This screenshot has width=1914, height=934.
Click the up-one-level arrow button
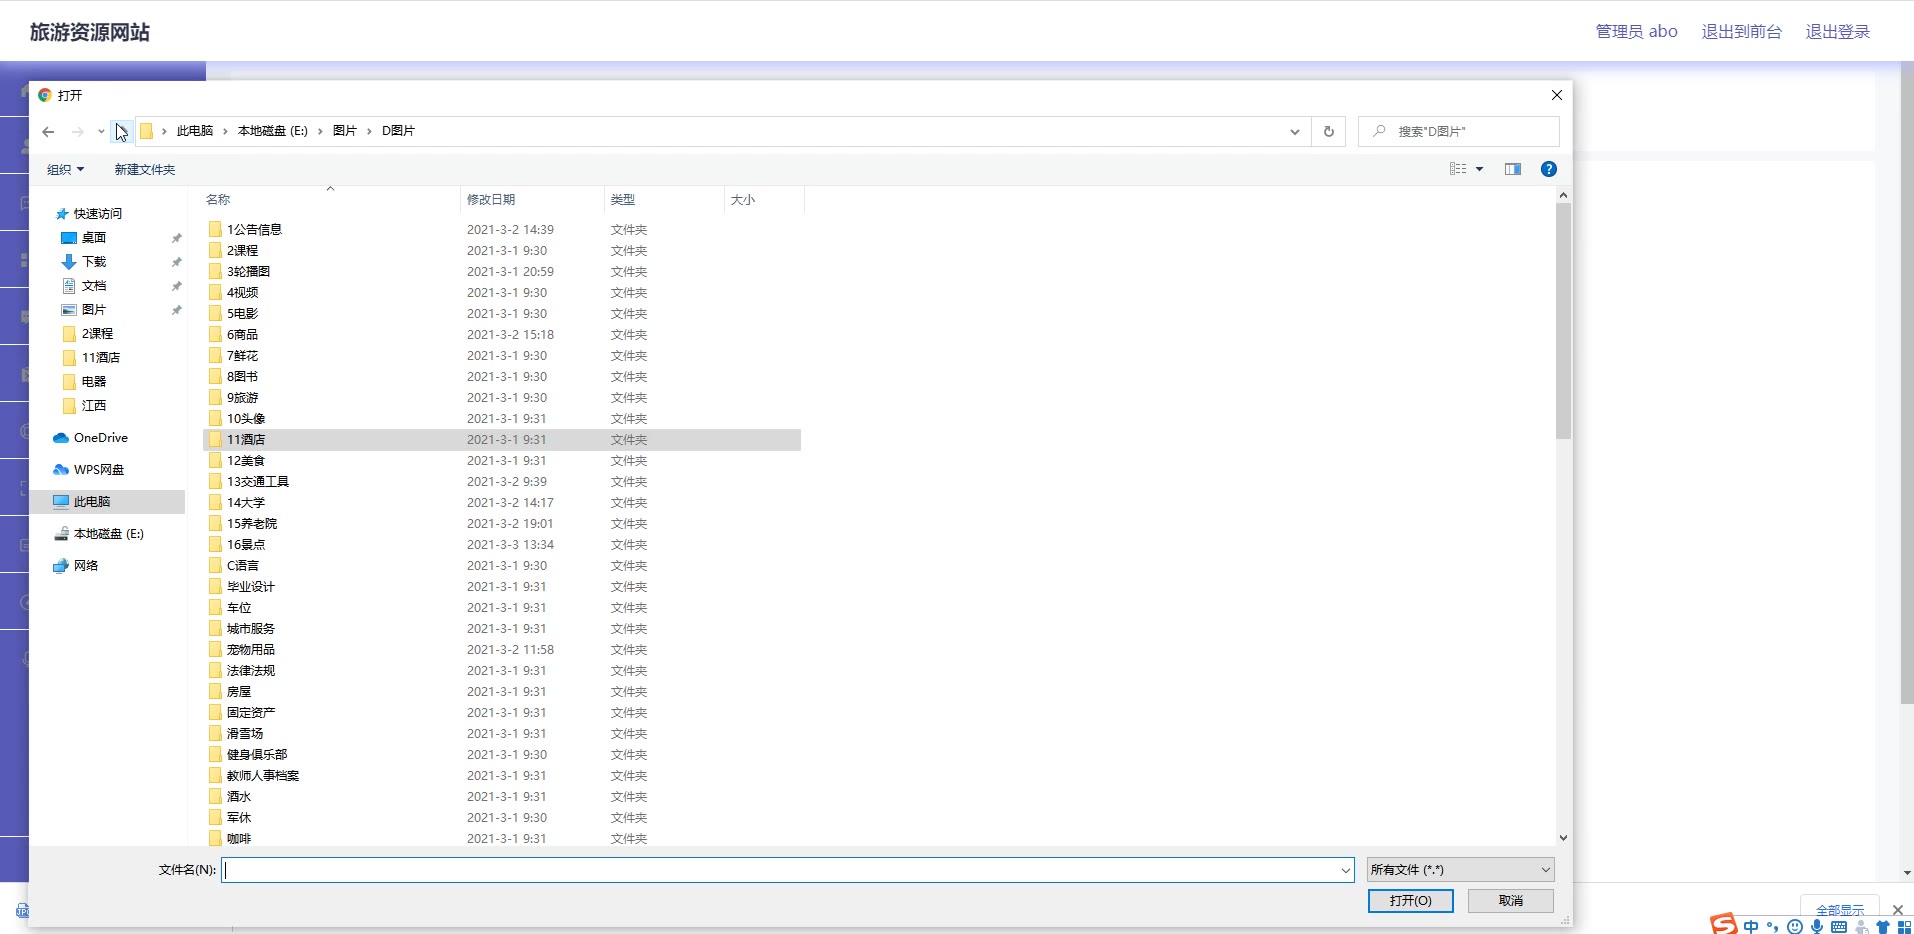(121, 131)
